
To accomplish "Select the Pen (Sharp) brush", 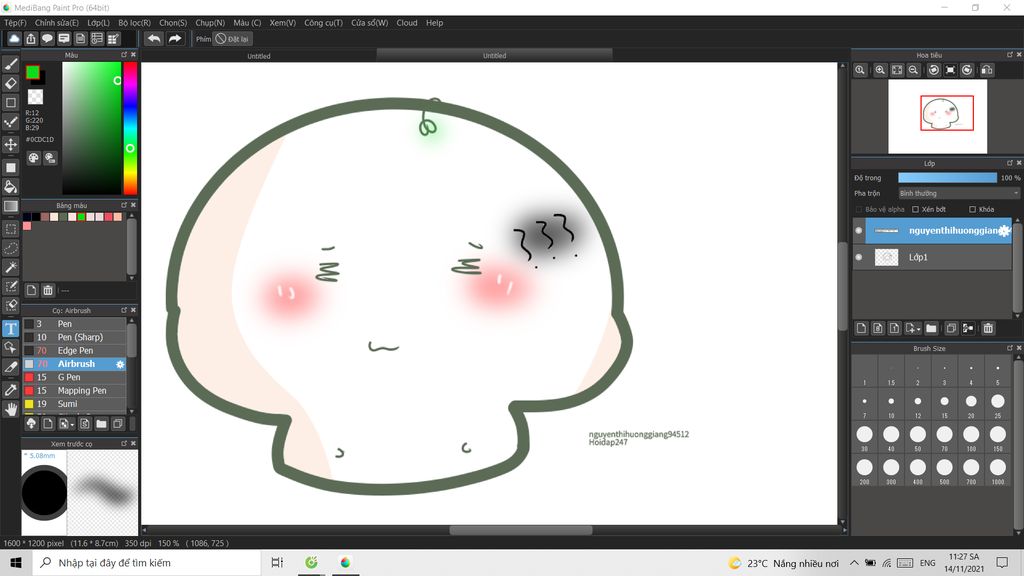I will point(74,337).
